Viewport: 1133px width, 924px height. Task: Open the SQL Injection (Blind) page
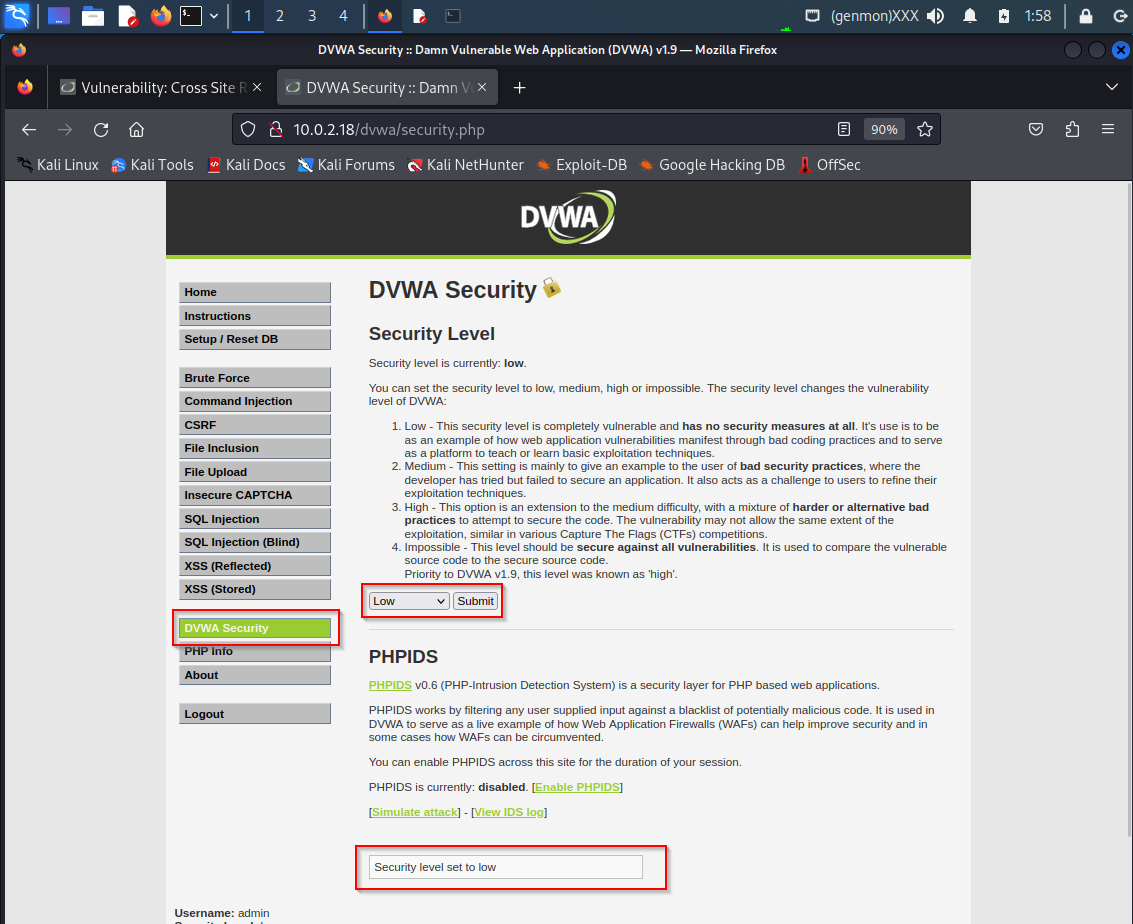click(x=254, y=542)
